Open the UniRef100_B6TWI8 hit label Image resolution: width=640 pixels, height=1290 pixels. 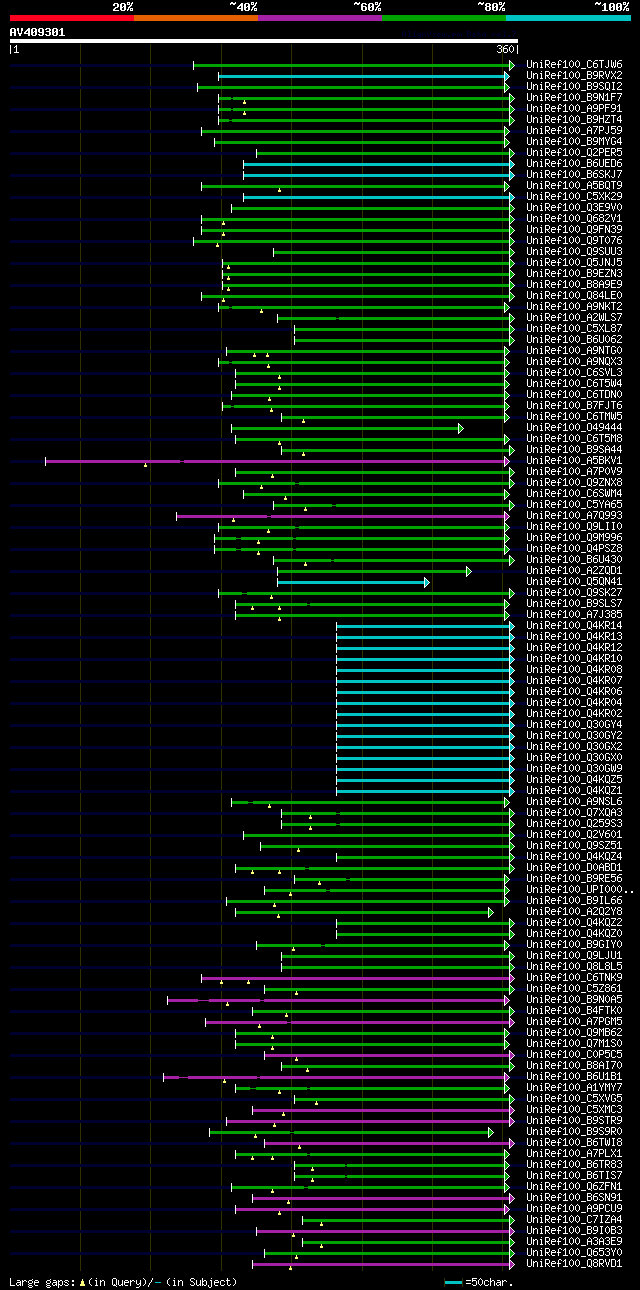(x=573, y=1143)
